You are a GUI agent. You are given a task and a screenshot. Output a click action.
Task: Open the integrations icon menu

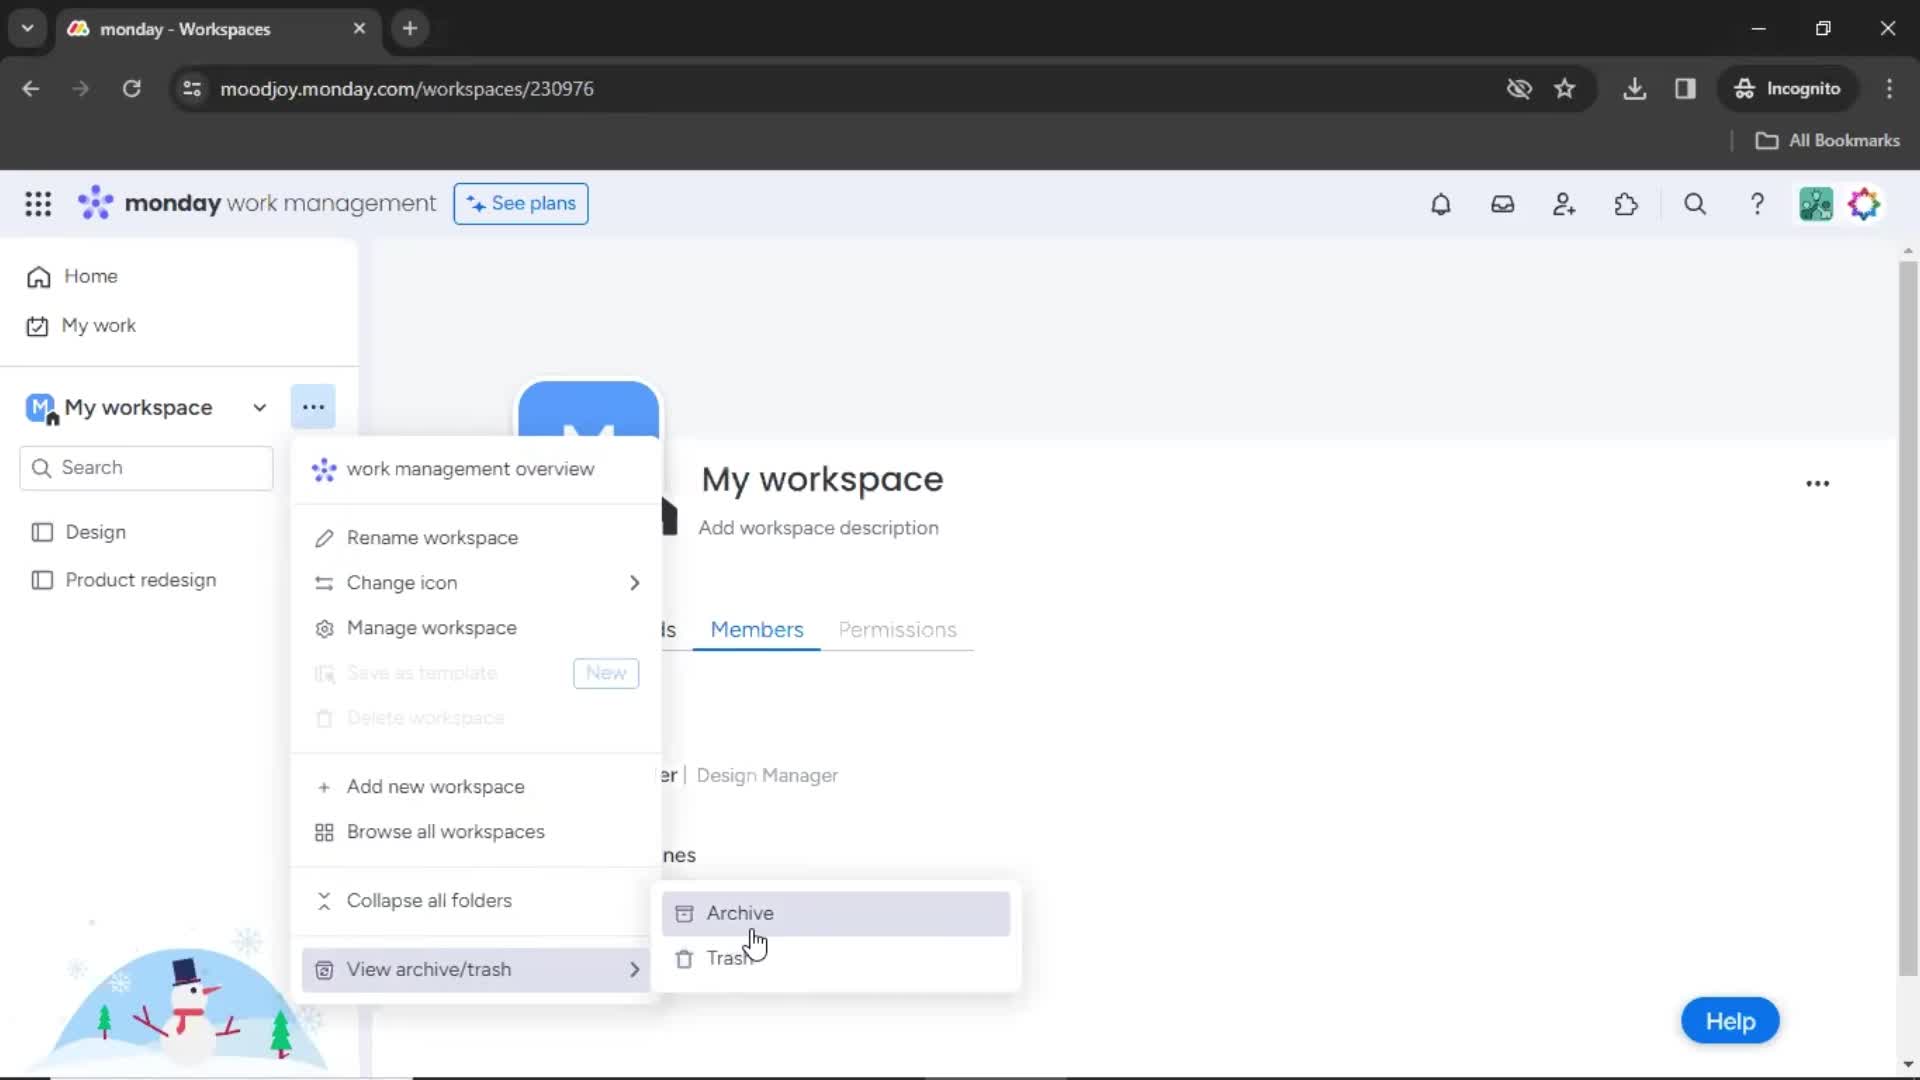coord(1626,204)
